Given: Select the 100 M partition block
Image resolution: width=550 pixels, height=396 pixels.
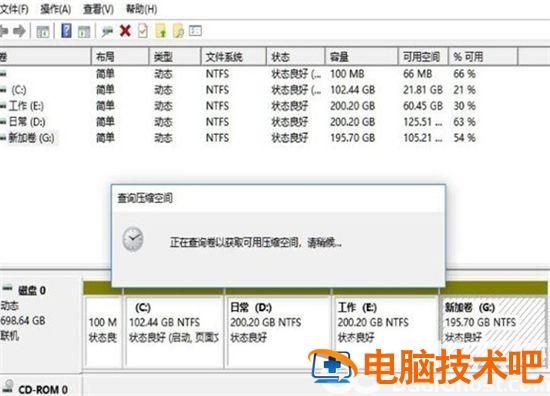Looking at the screenshot, I should click(x=103, y=331).
